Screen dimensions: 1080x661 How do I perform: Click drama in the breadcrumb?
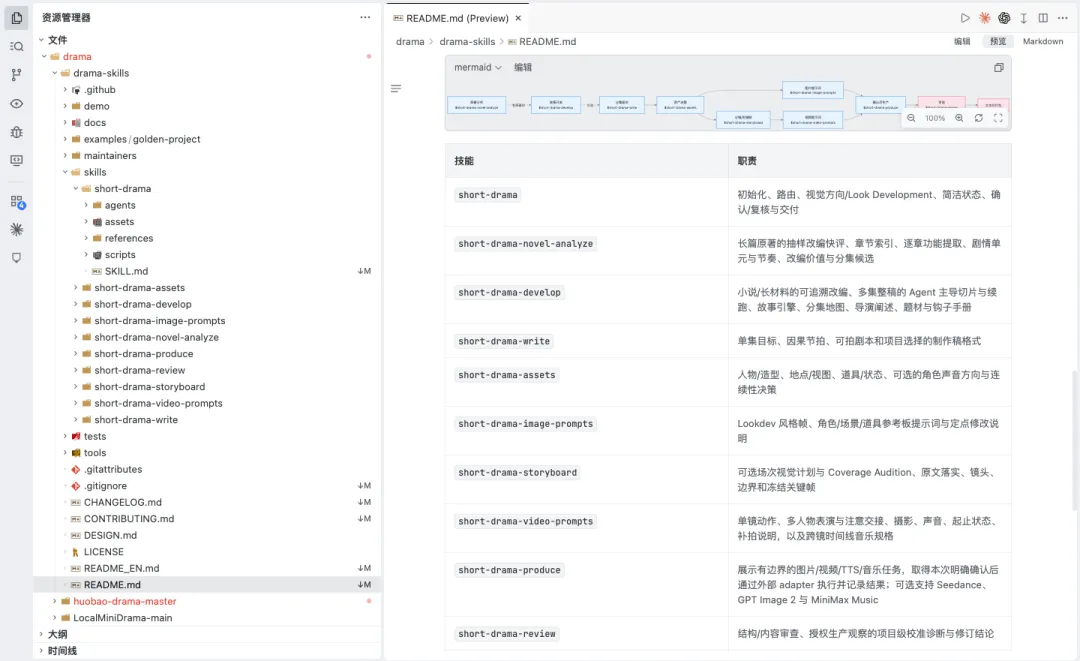[410, 41]
